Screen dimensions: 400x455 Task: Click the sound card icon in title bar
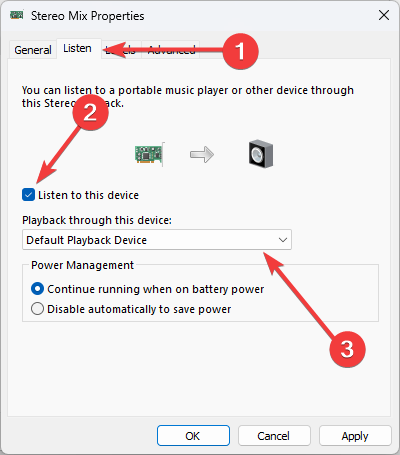[17, 15]
